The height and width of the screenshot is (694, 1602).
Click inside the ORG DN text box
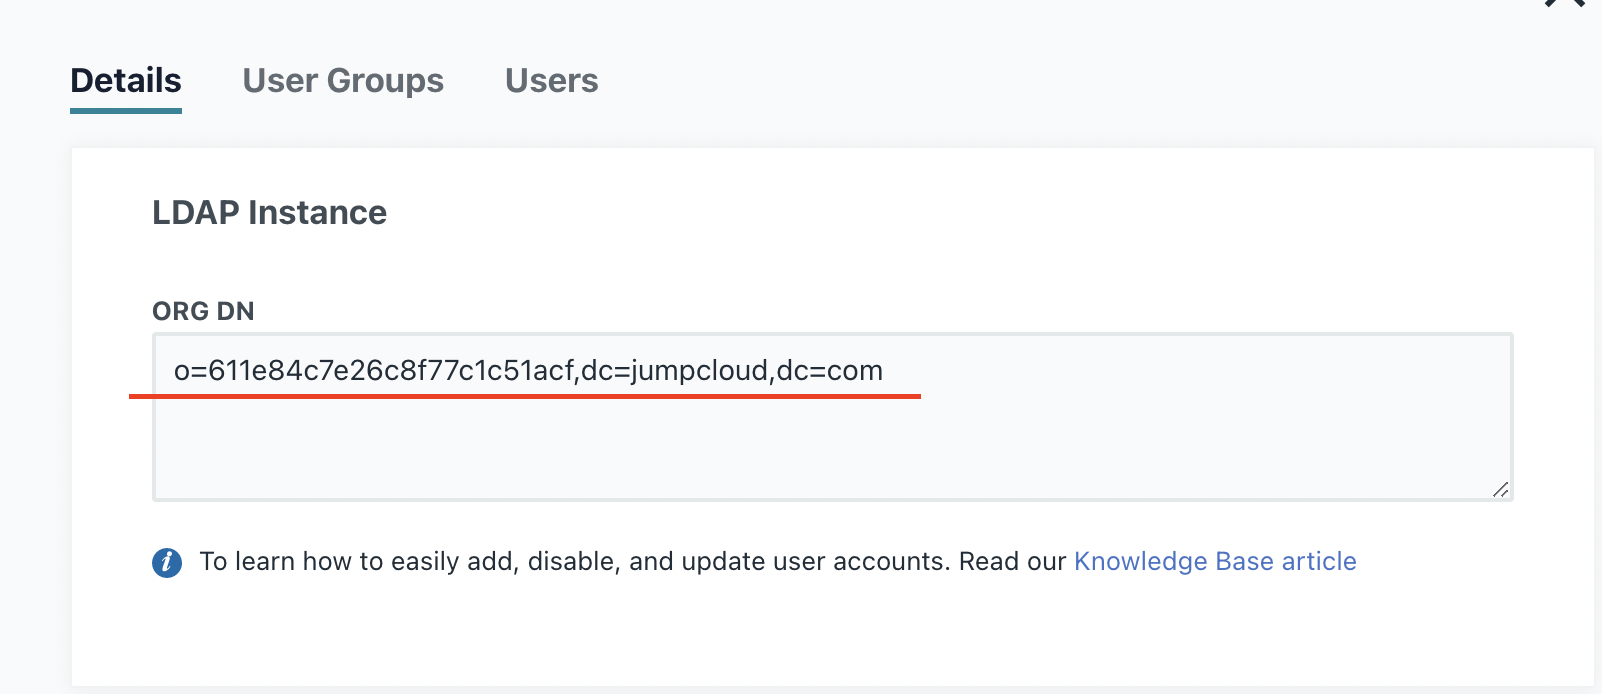click(x=832, y=417)
